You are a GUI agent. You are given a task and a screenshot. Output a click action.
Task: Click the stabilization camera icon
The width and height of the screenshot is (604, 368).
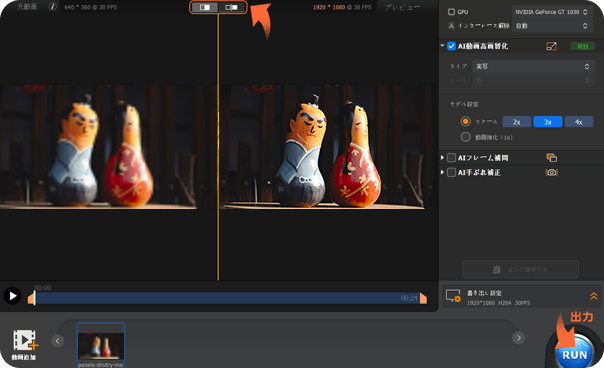coord(552,172)
